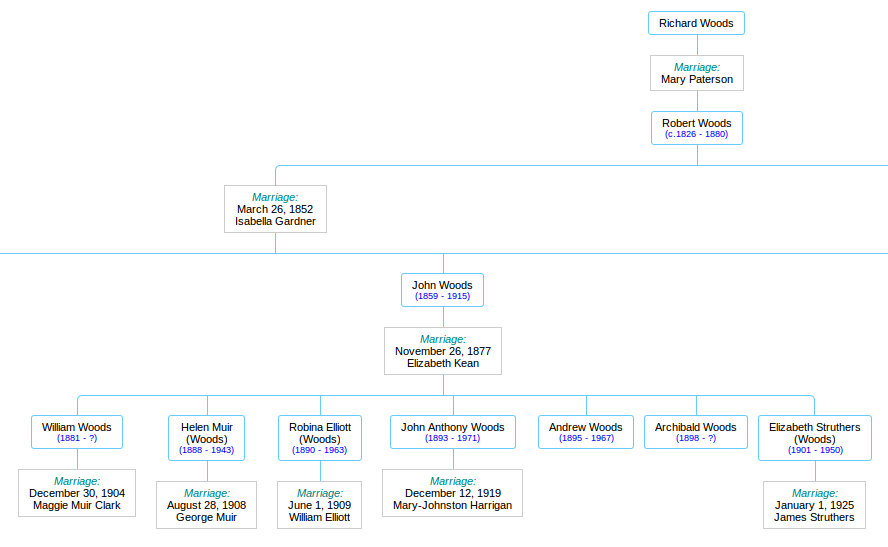Select William Woods (1881 - ?) node
The width and height of the screenshot is (888, 547).
pos(77,432)
